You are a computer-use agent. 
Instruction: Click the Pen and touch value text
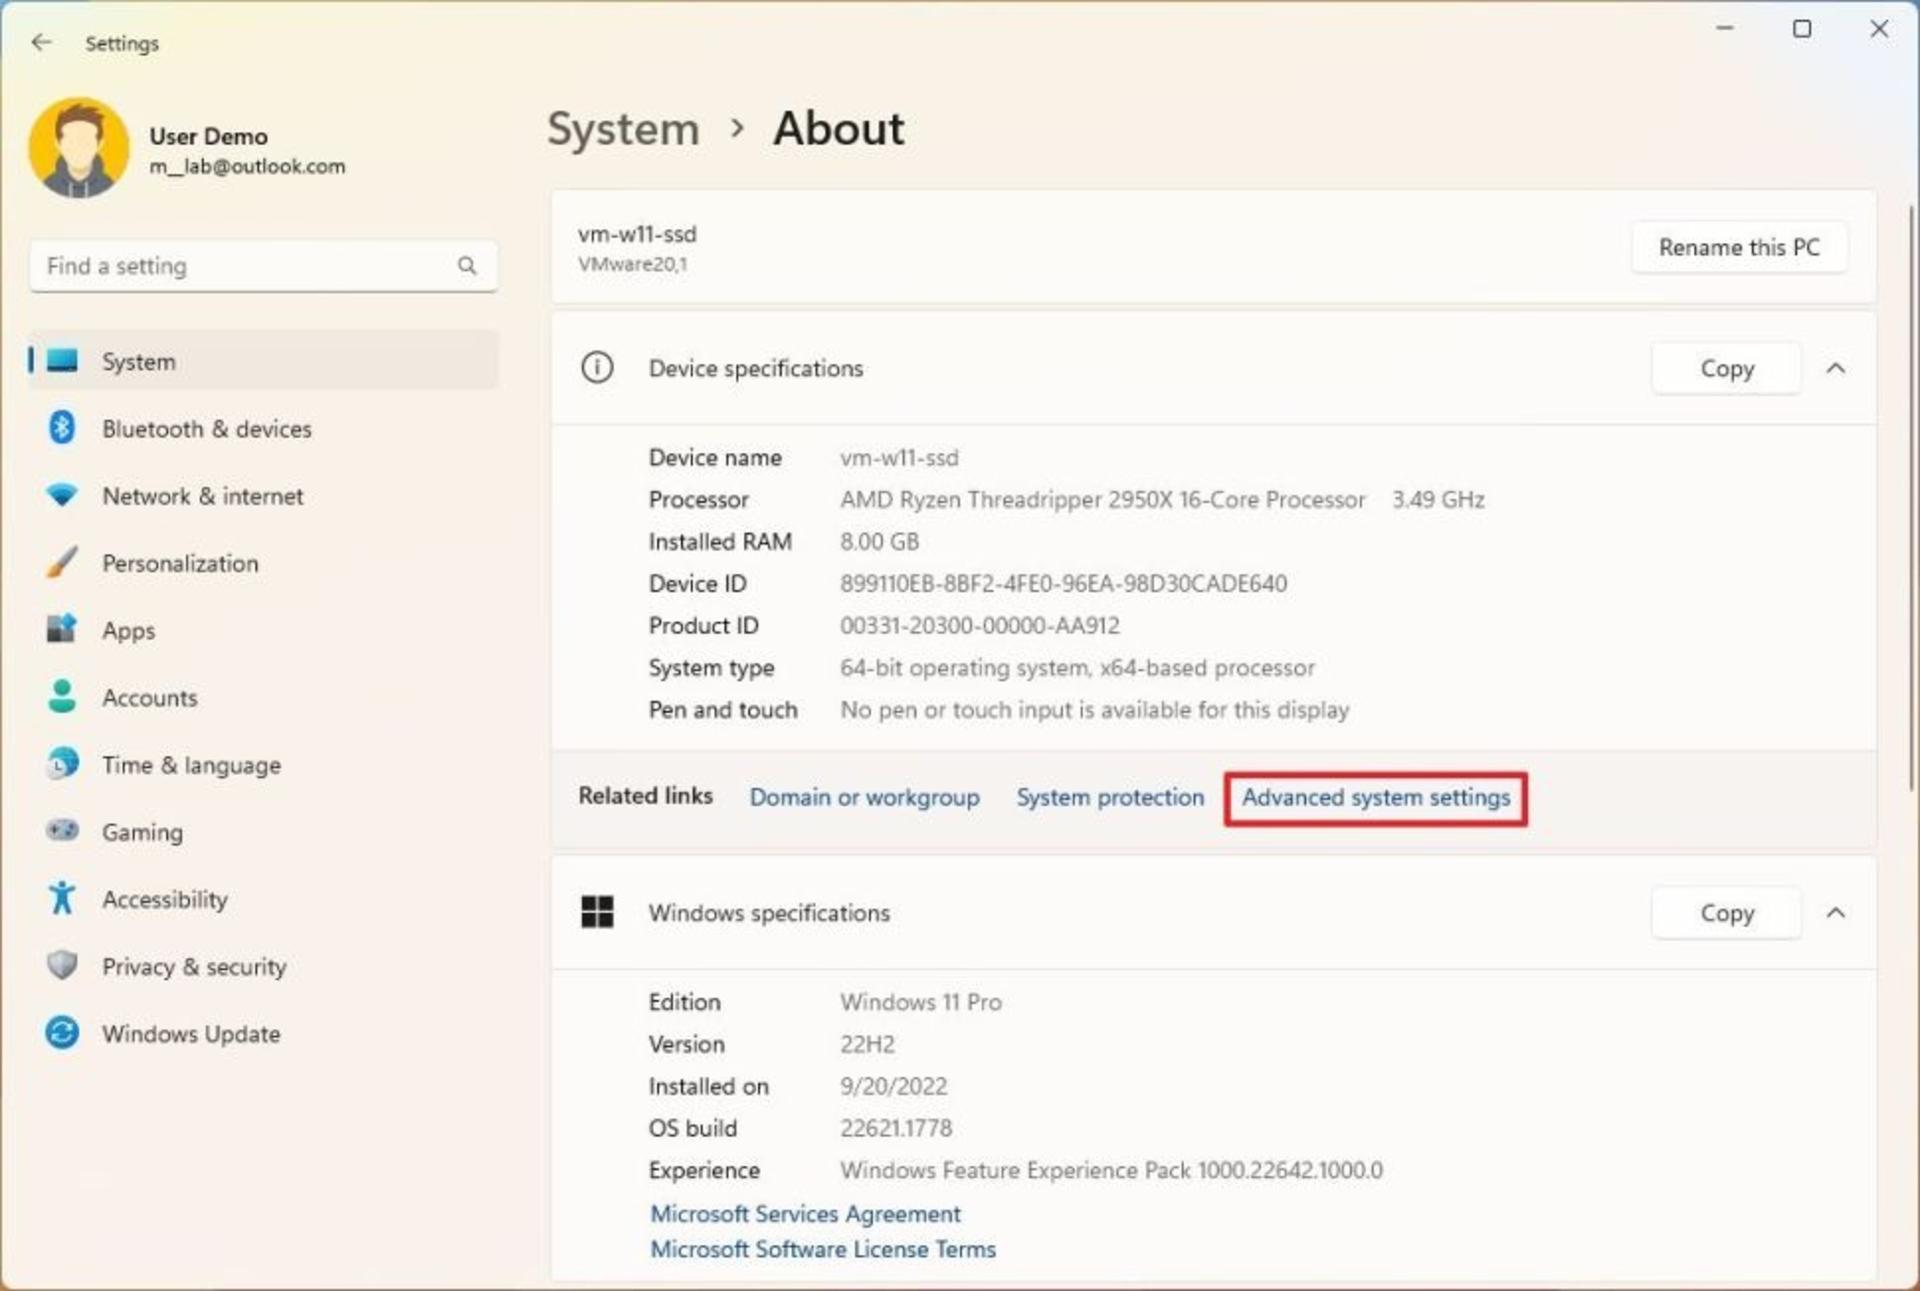pyautogui.click(x=1094, y=709)
